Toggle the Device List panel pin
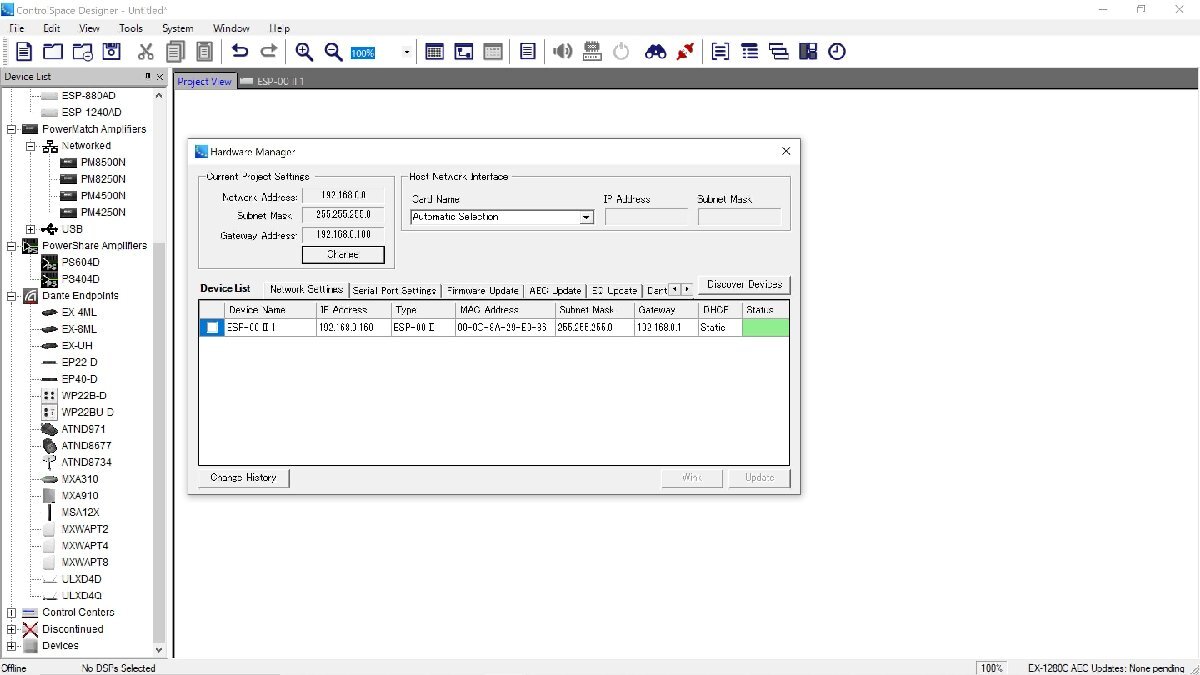Image resolution: width=1200 pixels, height=675 pixels. tap(148, 77)
